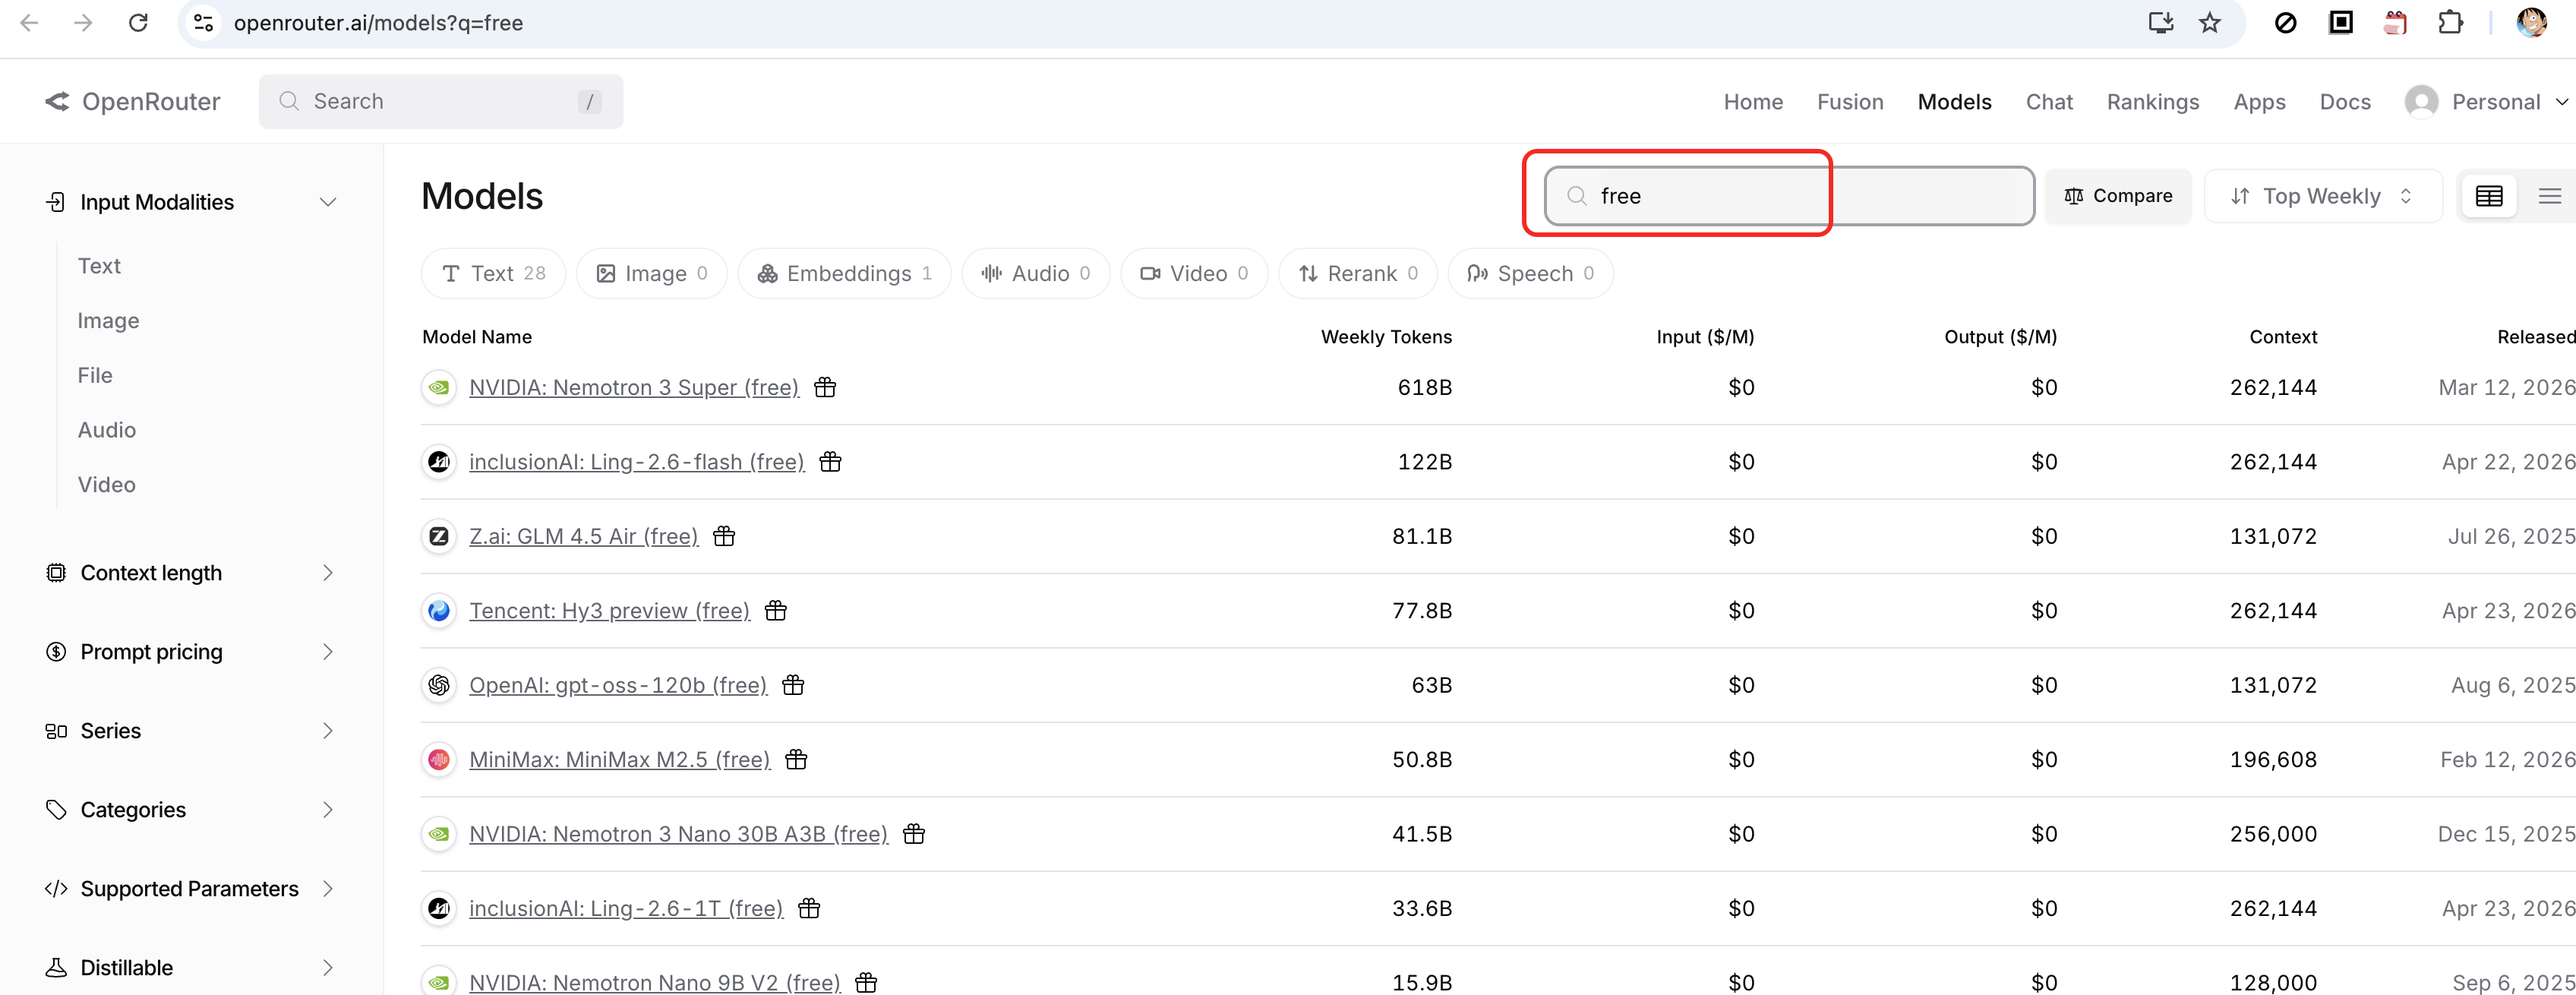The image size is (2576, 995).
Task: Click the OpenAI logo next to gpt-oss-120b
Action: [x=439, y=685]
